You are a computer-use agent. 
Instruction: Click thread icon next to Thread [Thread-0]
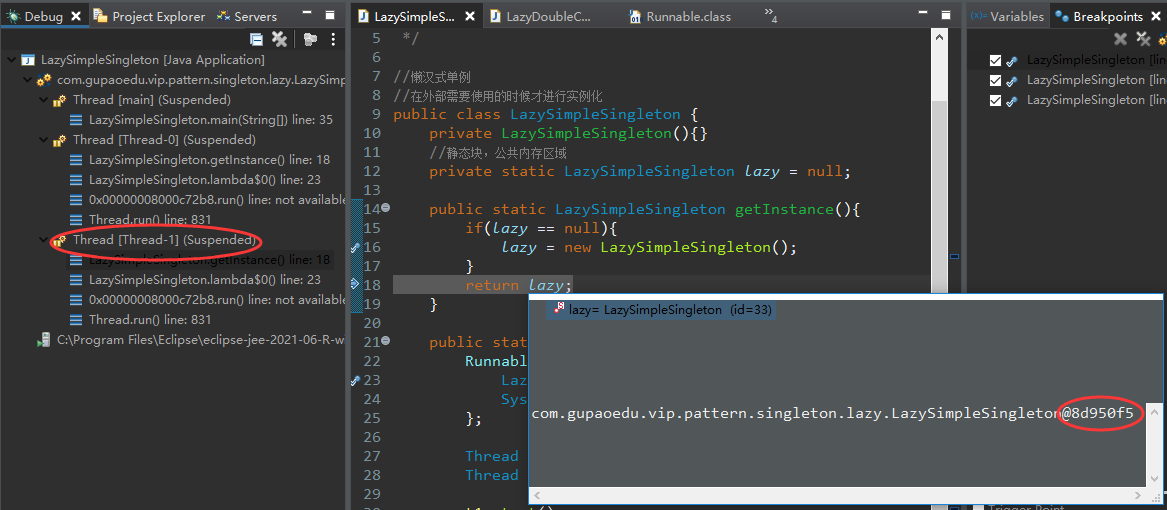pyautogui.click(x=60, y=140)
